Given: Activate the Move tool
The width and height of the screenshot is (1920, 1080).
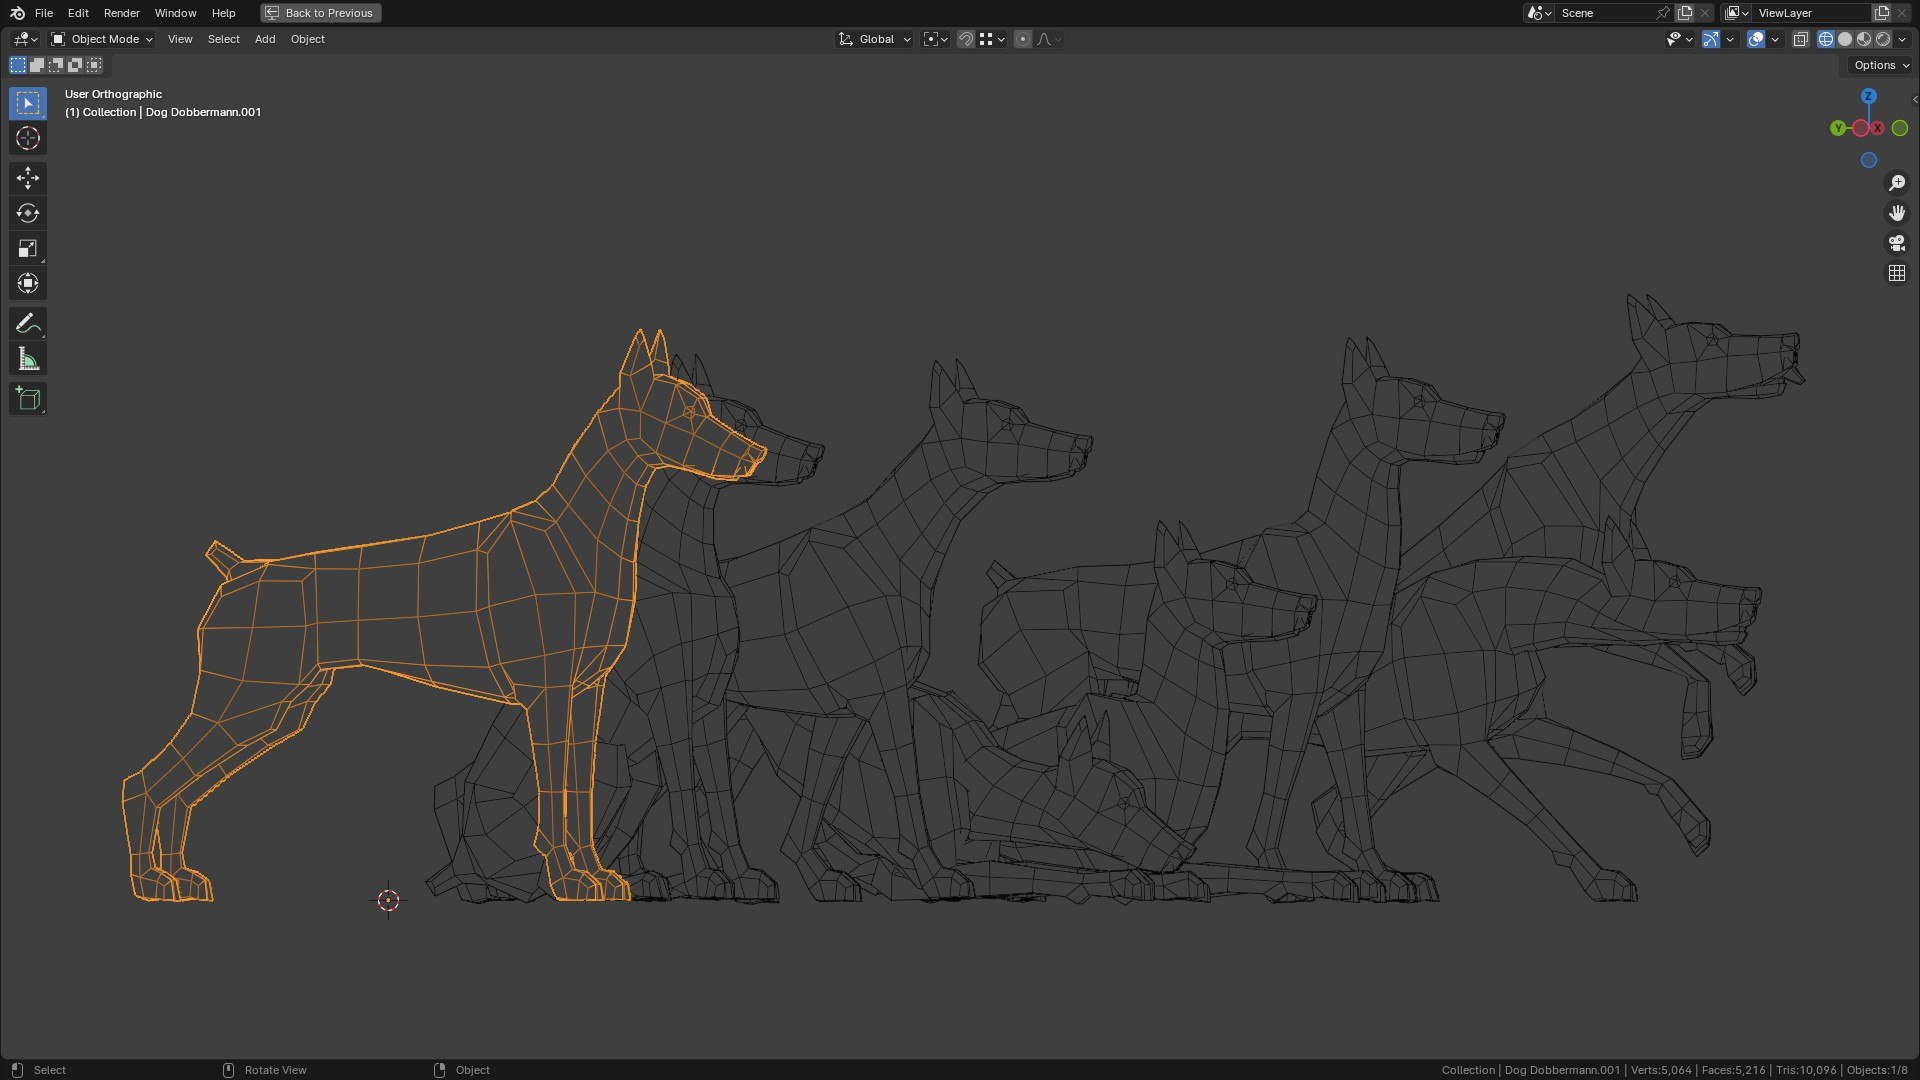Looking at the screenshot, I should pos(28,178).
